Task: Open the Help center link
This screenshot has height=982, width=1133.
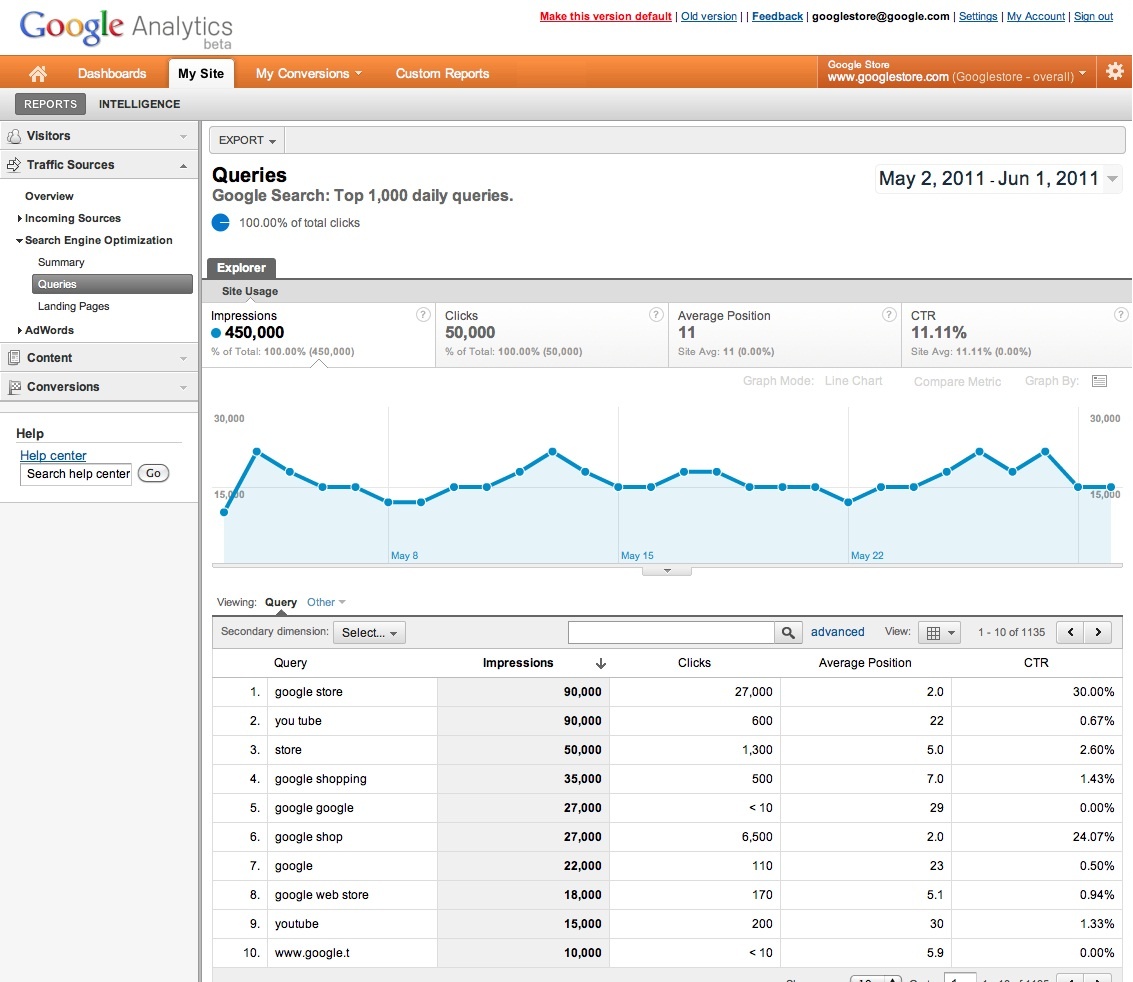Action: [53, 455]
